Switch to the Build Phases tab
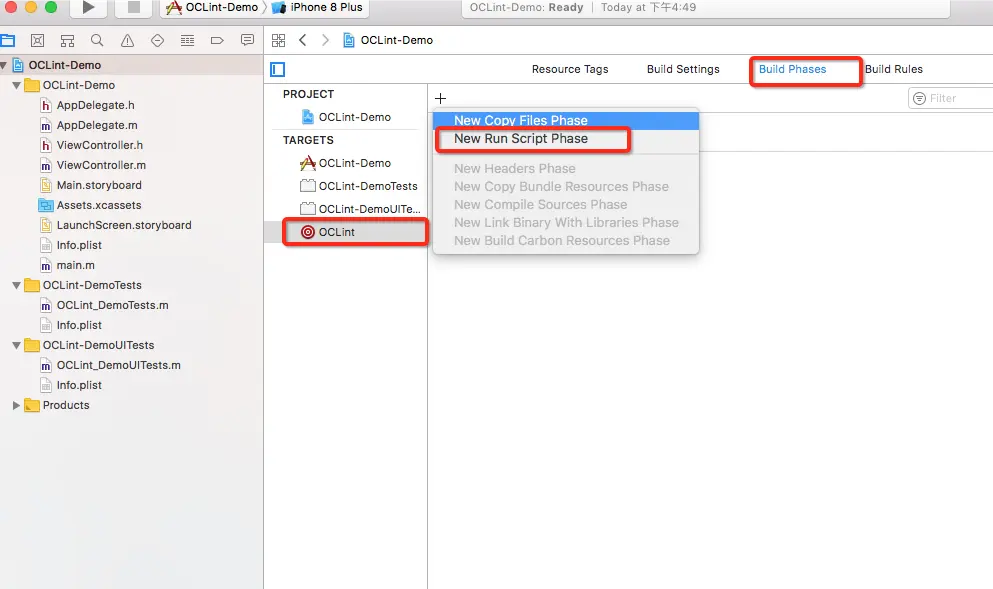The image size is (993, 589). tap(792, 69)
